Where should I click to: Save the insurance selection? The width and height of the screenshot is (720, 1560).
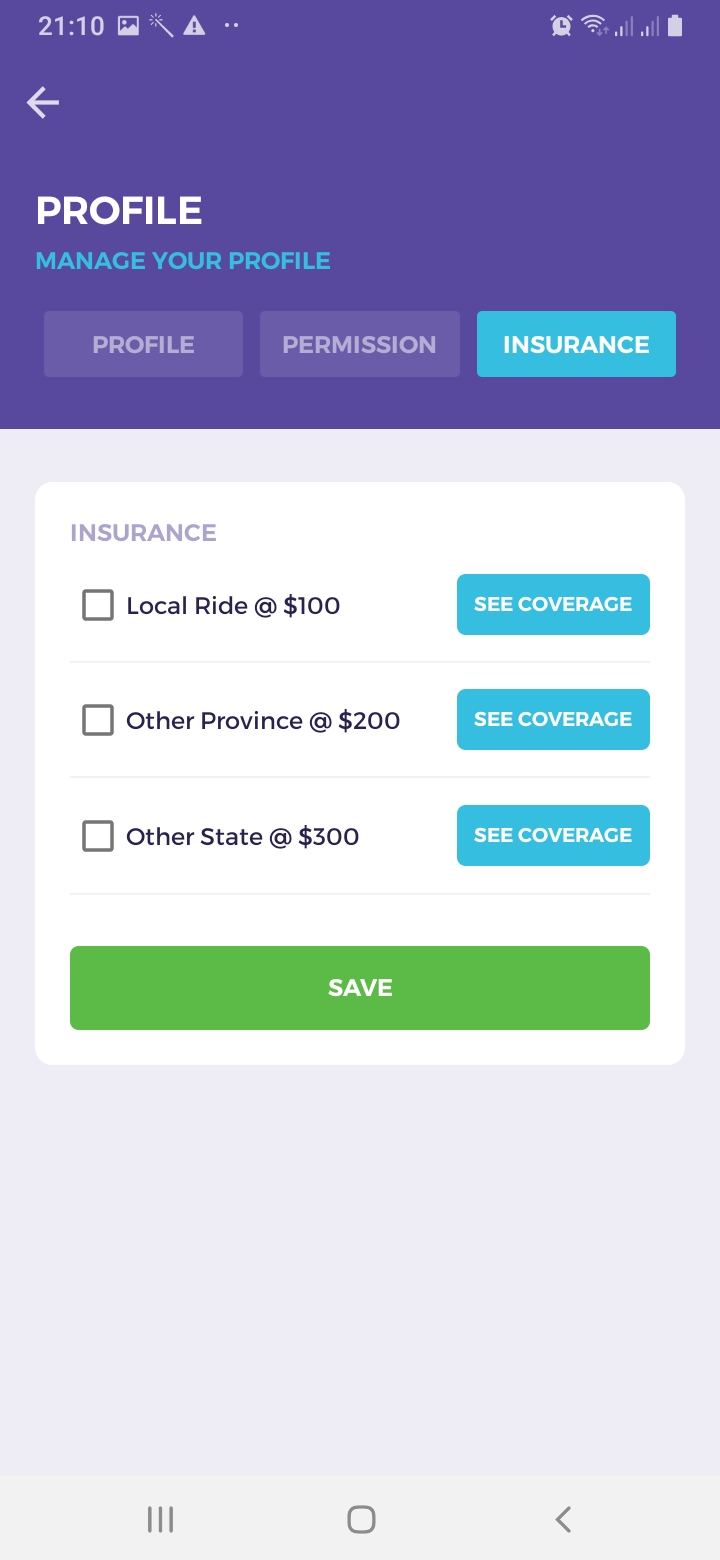pos(360,988)
